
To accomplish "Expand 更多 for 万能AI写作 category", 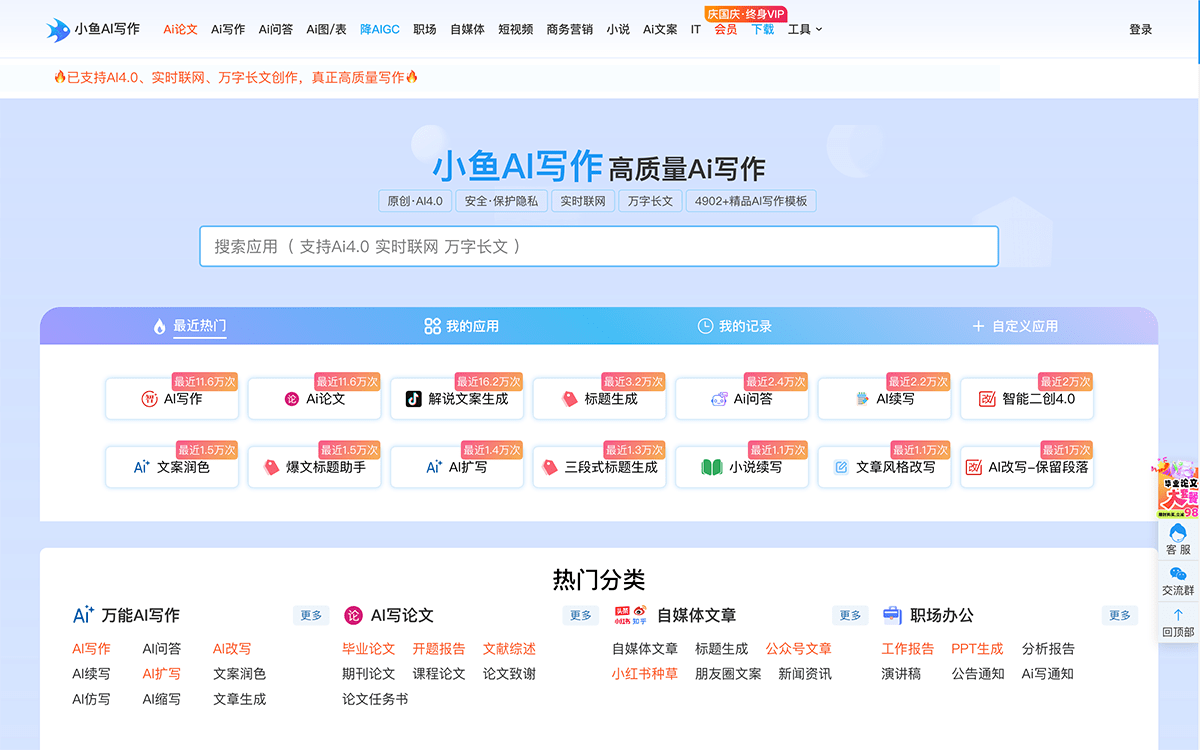I will pos(311,615).
